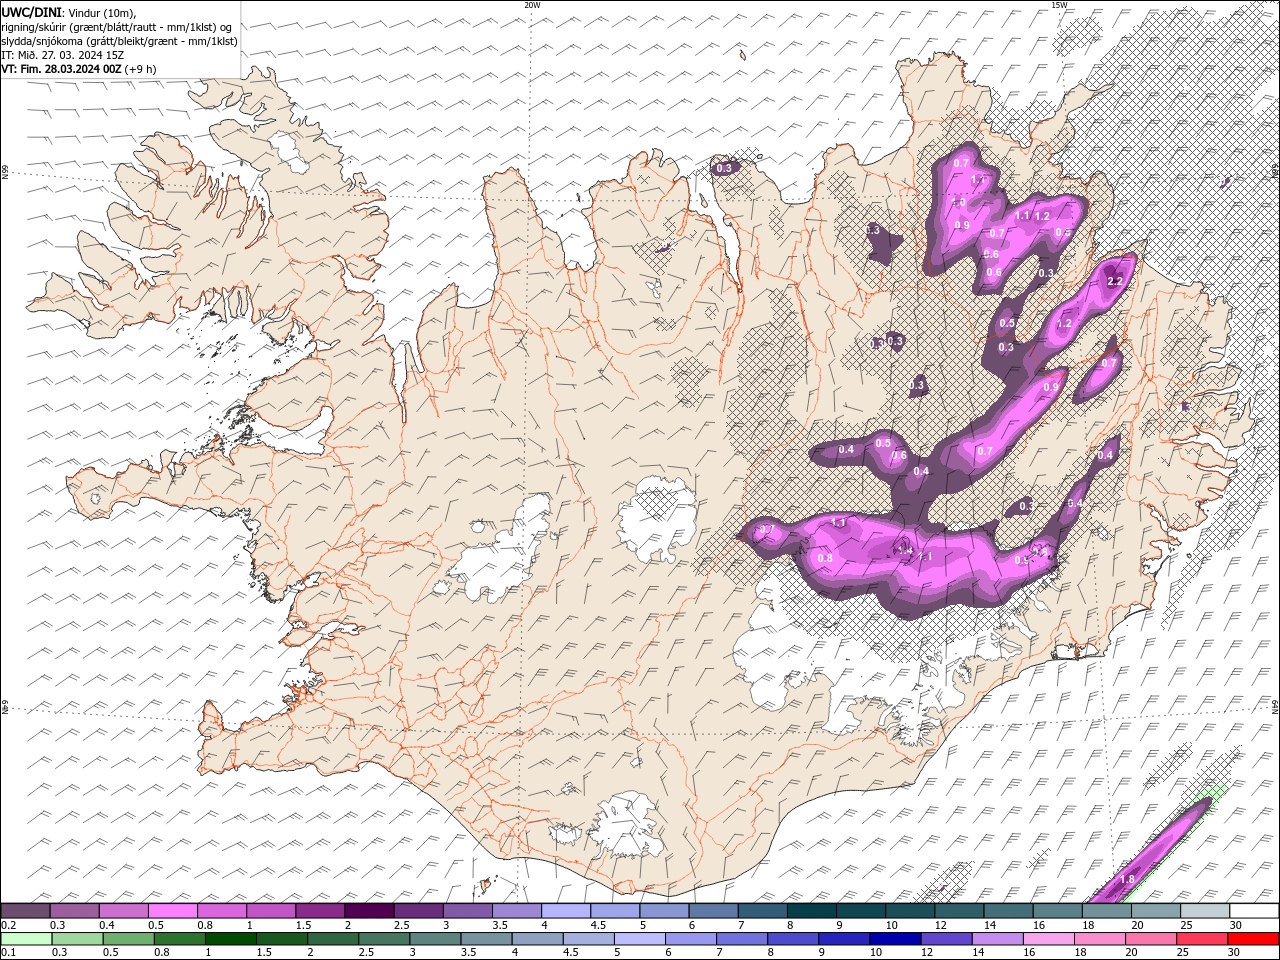Click the '15W' longitude label

1059,5
